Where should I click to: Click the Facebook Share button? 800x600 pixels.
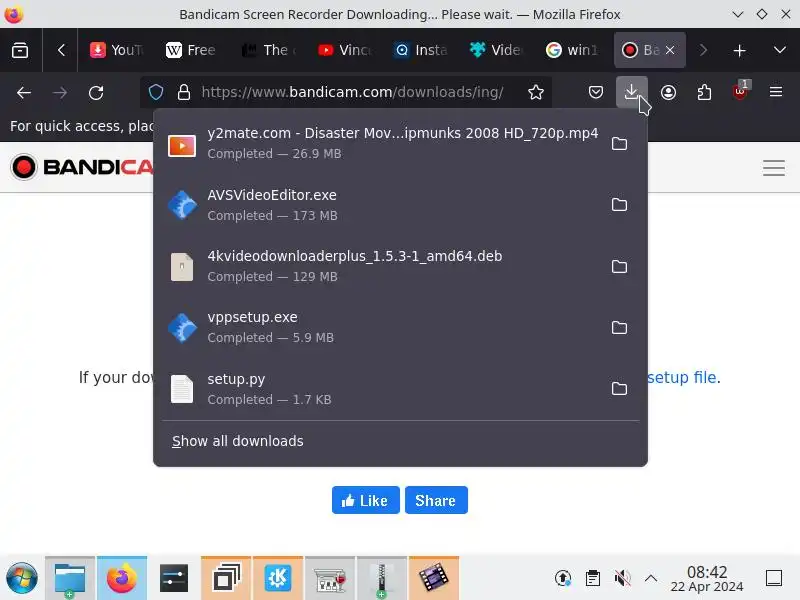[436, 500]
